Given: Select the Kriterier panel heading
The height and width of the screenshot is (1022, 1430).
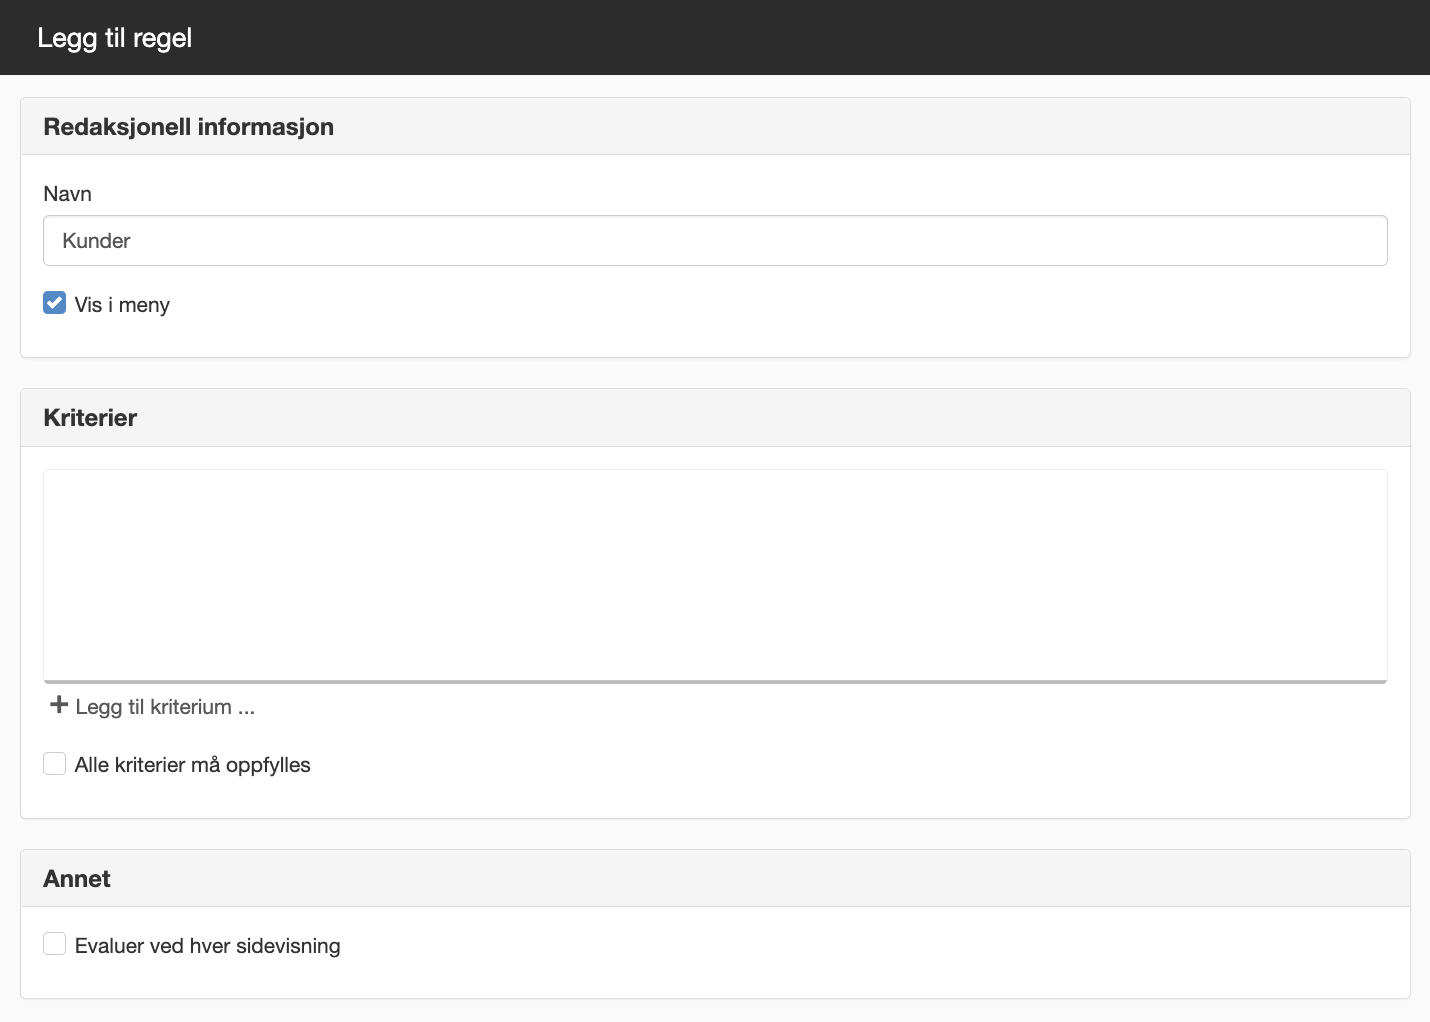Looking at the screenshot, I should click(90, 418).
